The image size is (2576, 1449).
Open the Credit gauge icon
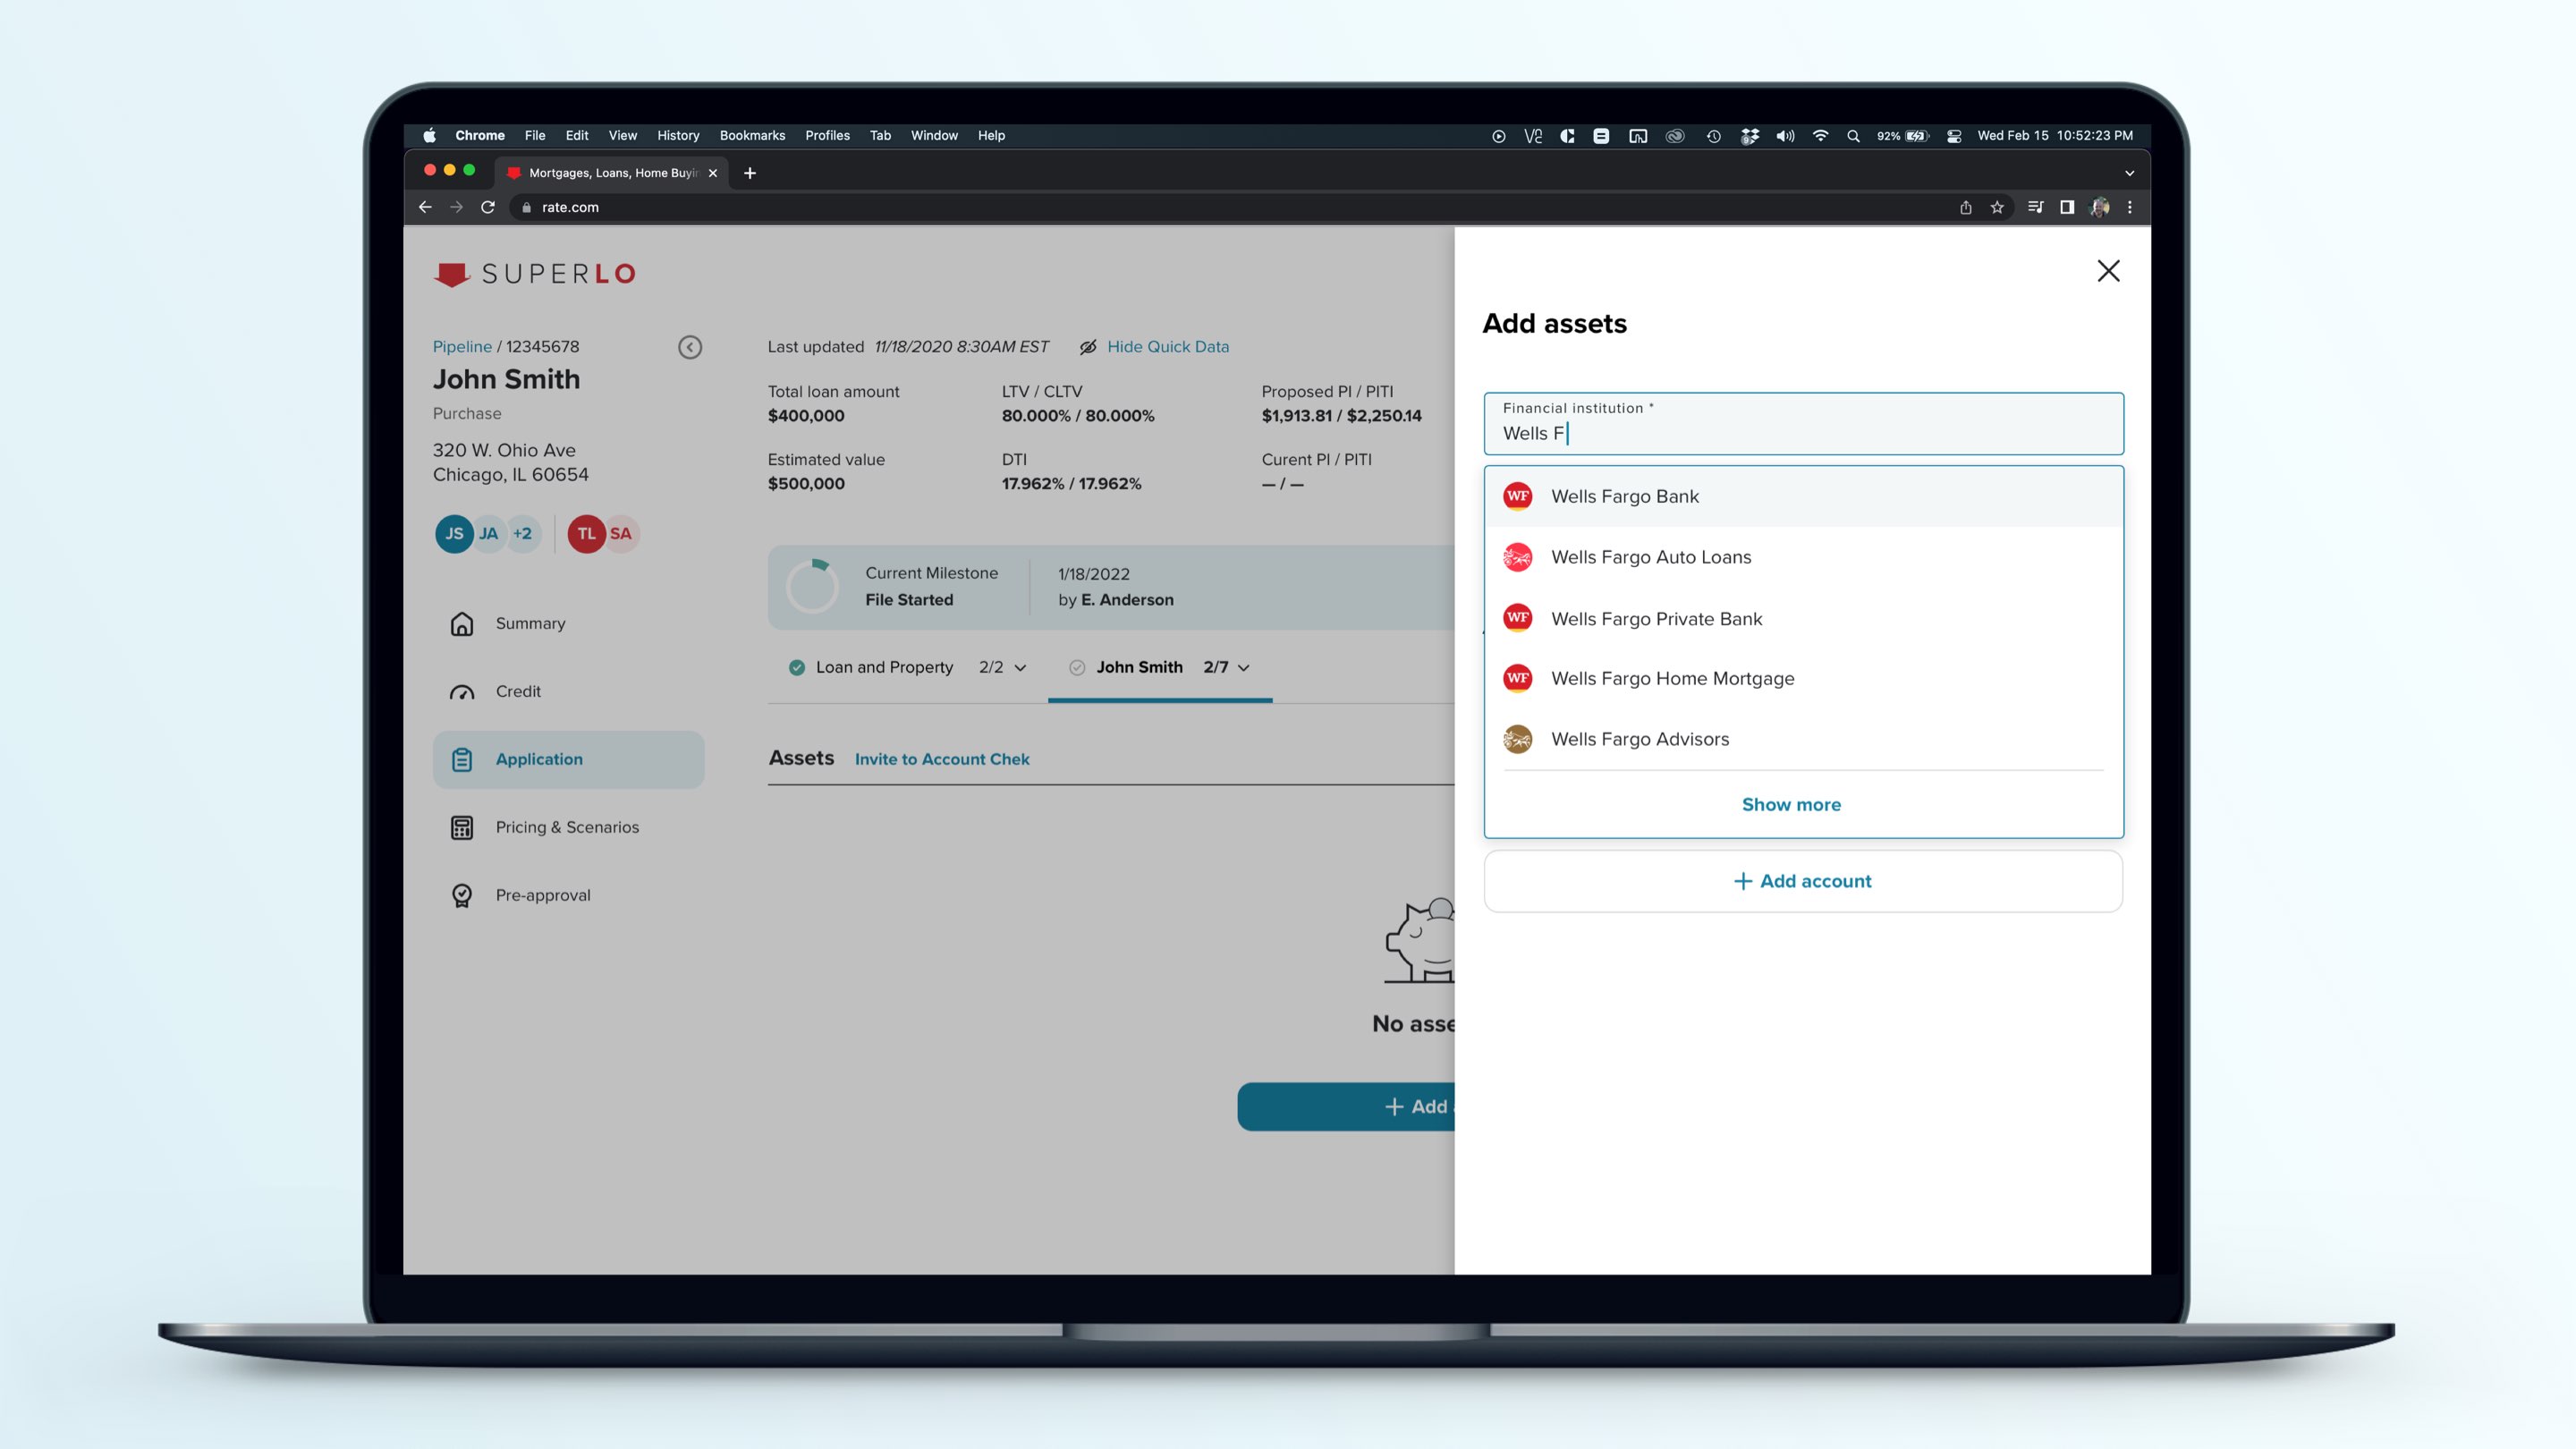(462, 691)
